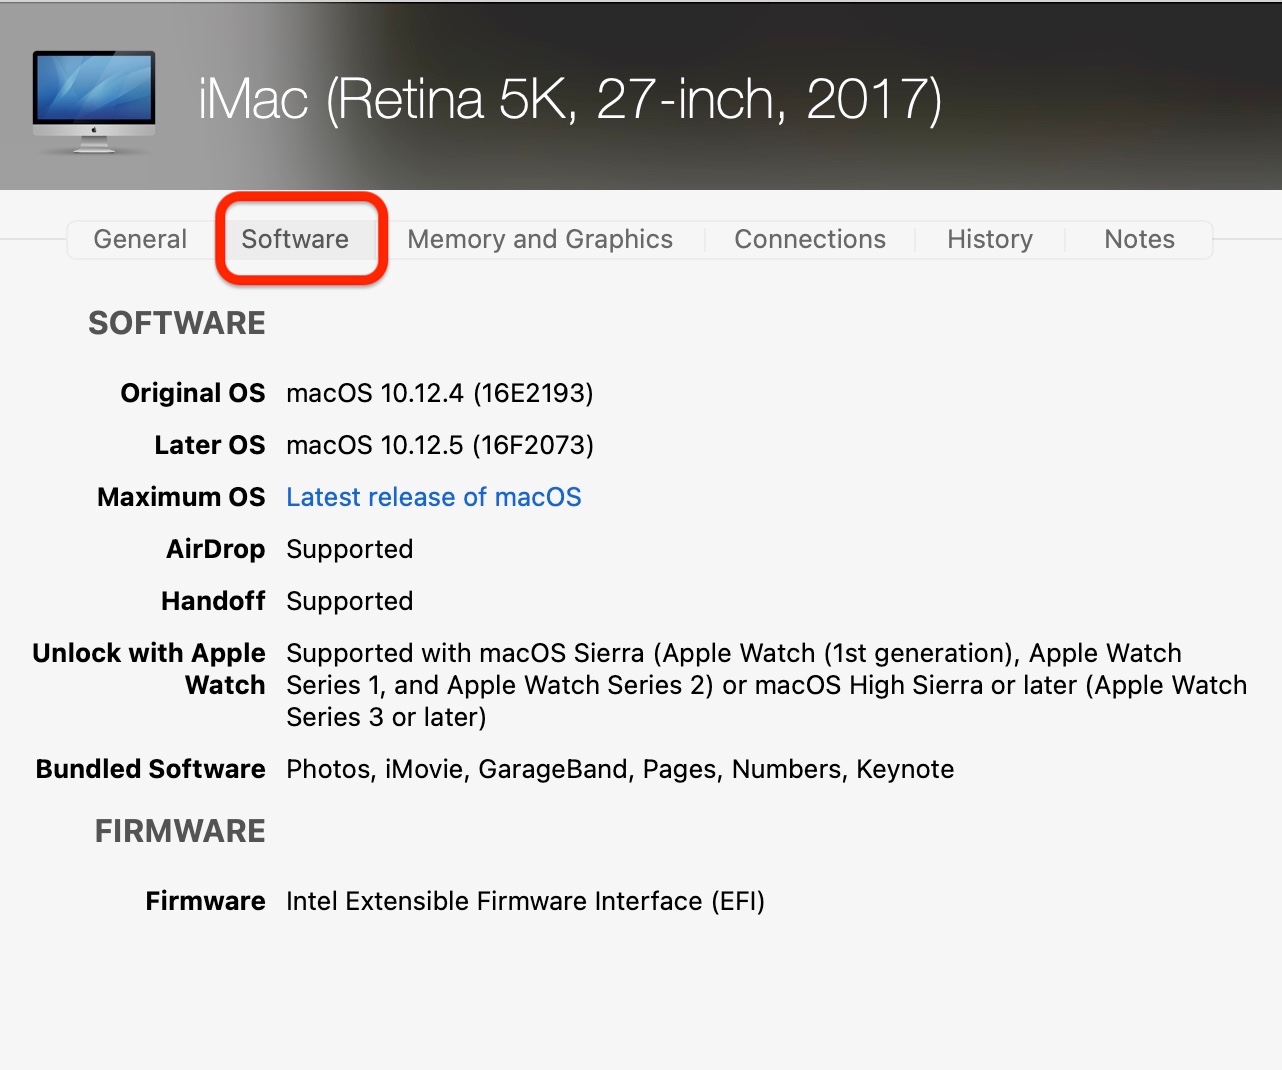Click the Handoff Supported value

[349, 601]
